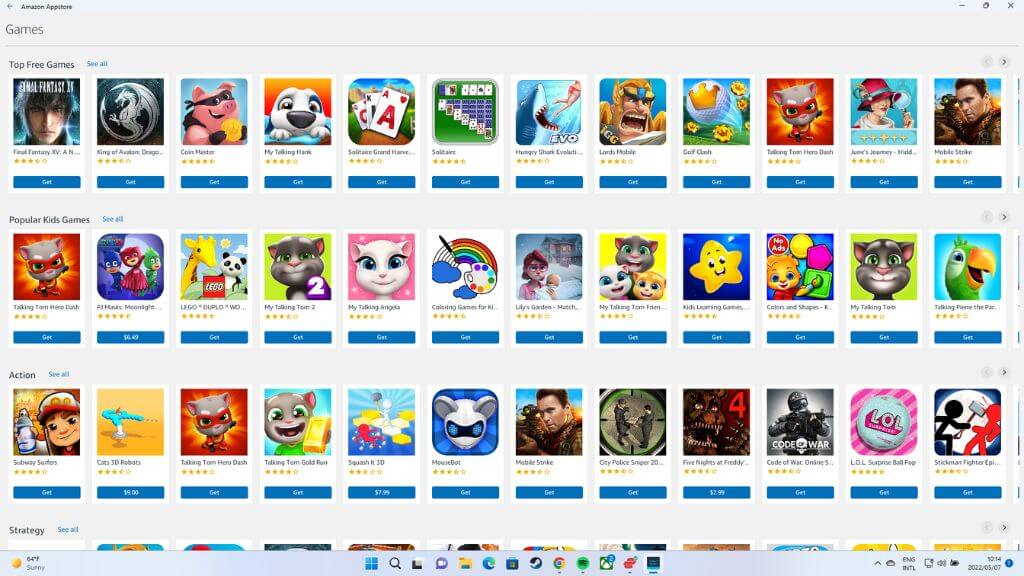Open the LEGO DUPLO World icon

tap(214, 267)
